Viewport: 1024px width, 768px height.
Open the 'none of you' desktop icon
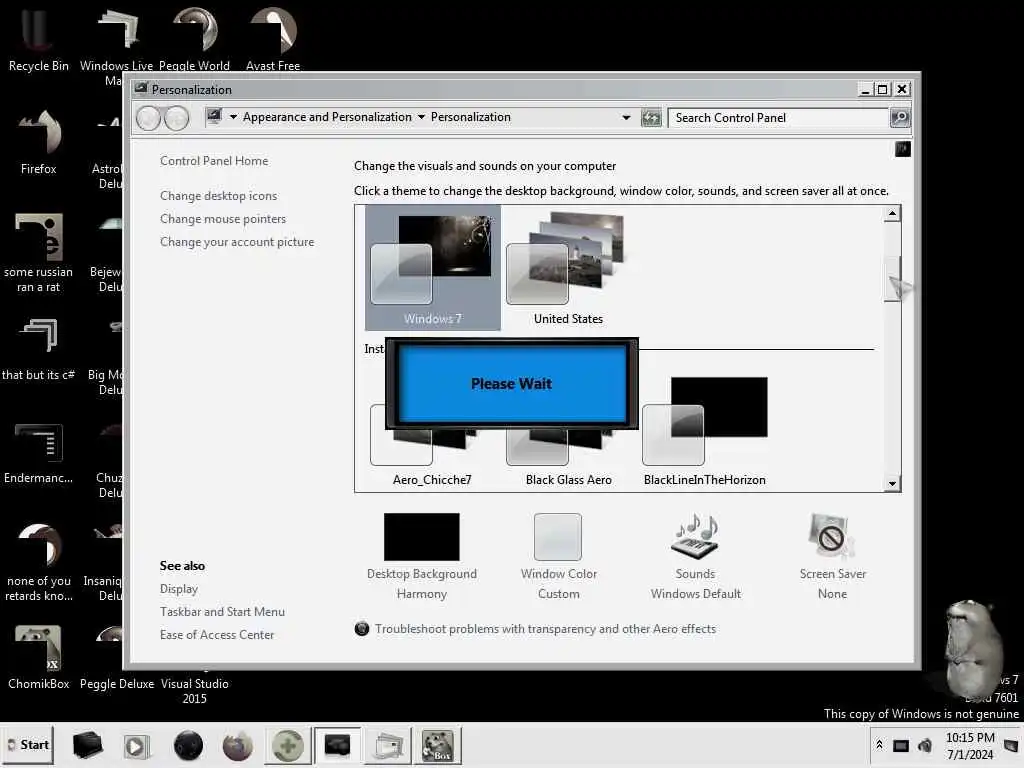pos(38,562)
